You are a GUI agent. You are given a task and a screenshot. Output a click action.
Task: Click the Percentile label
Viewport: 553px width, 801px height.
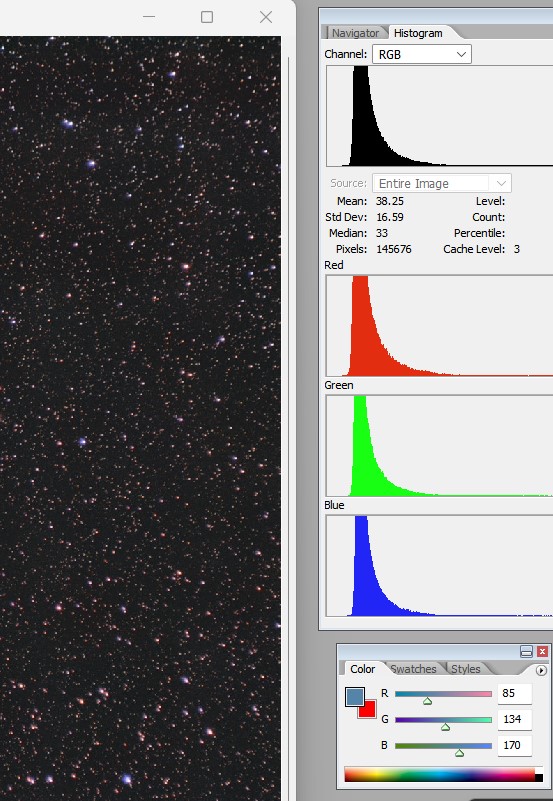coord(479,233)
